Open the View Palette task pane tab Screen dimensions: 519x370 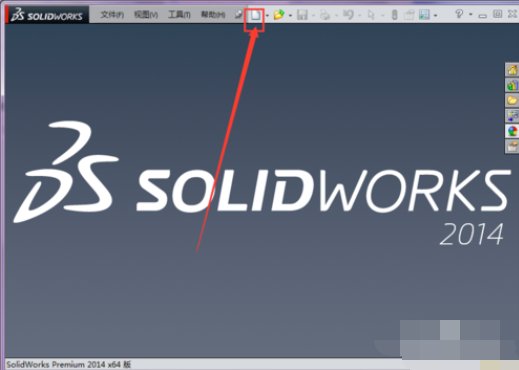pyautogui.click(x=512, y=116)
